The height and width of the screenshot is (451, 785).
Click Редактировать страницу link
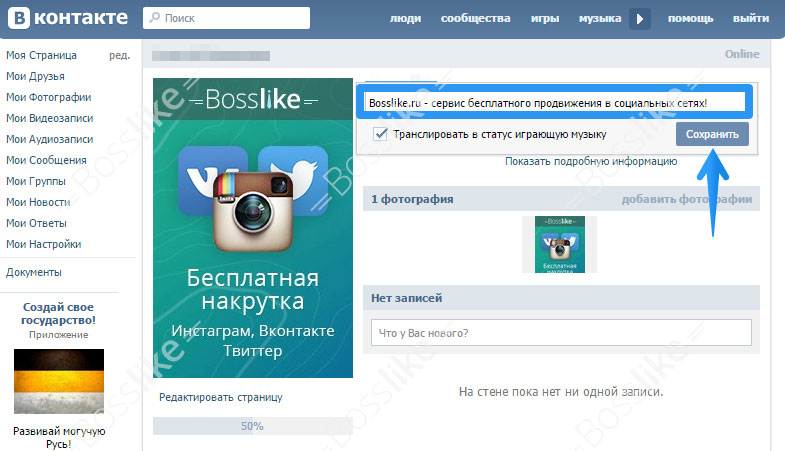pos(221,397)
